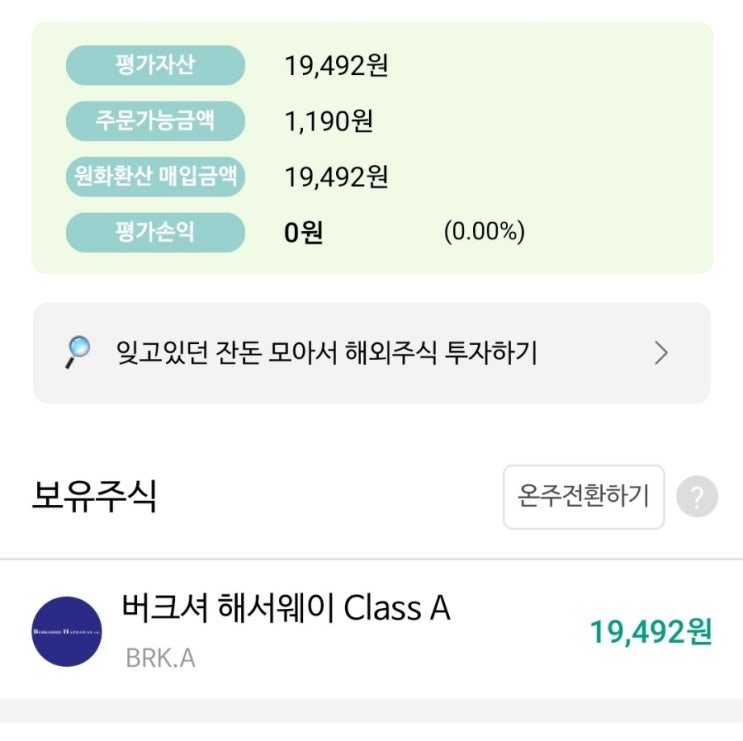Viewport: 743px width, 741px height.
Task: Tap the 잊고있던 잔돈 모아서 해외주식 투자하기 link
Action: click(x=326, y=353)
